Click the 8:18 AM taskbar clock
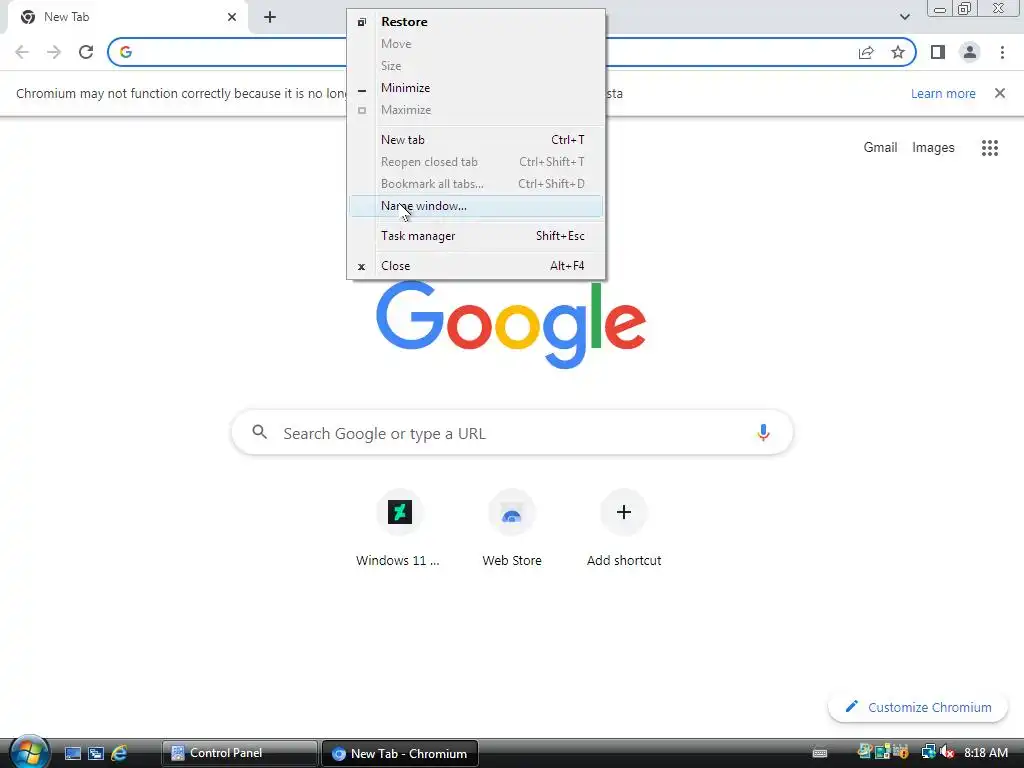Screen dimensions: 1024x768 tap(985, 753)
